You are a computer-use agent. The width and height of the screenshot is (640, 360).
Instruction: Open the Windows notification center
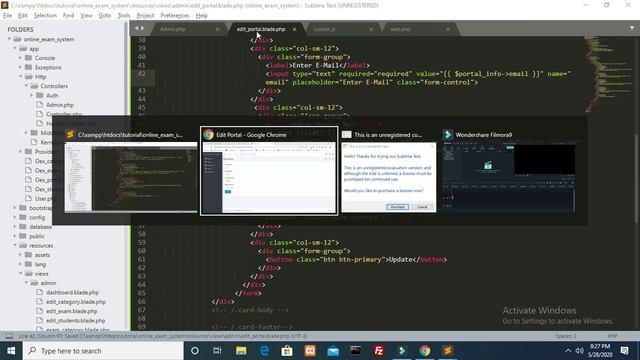click(624, 351)
